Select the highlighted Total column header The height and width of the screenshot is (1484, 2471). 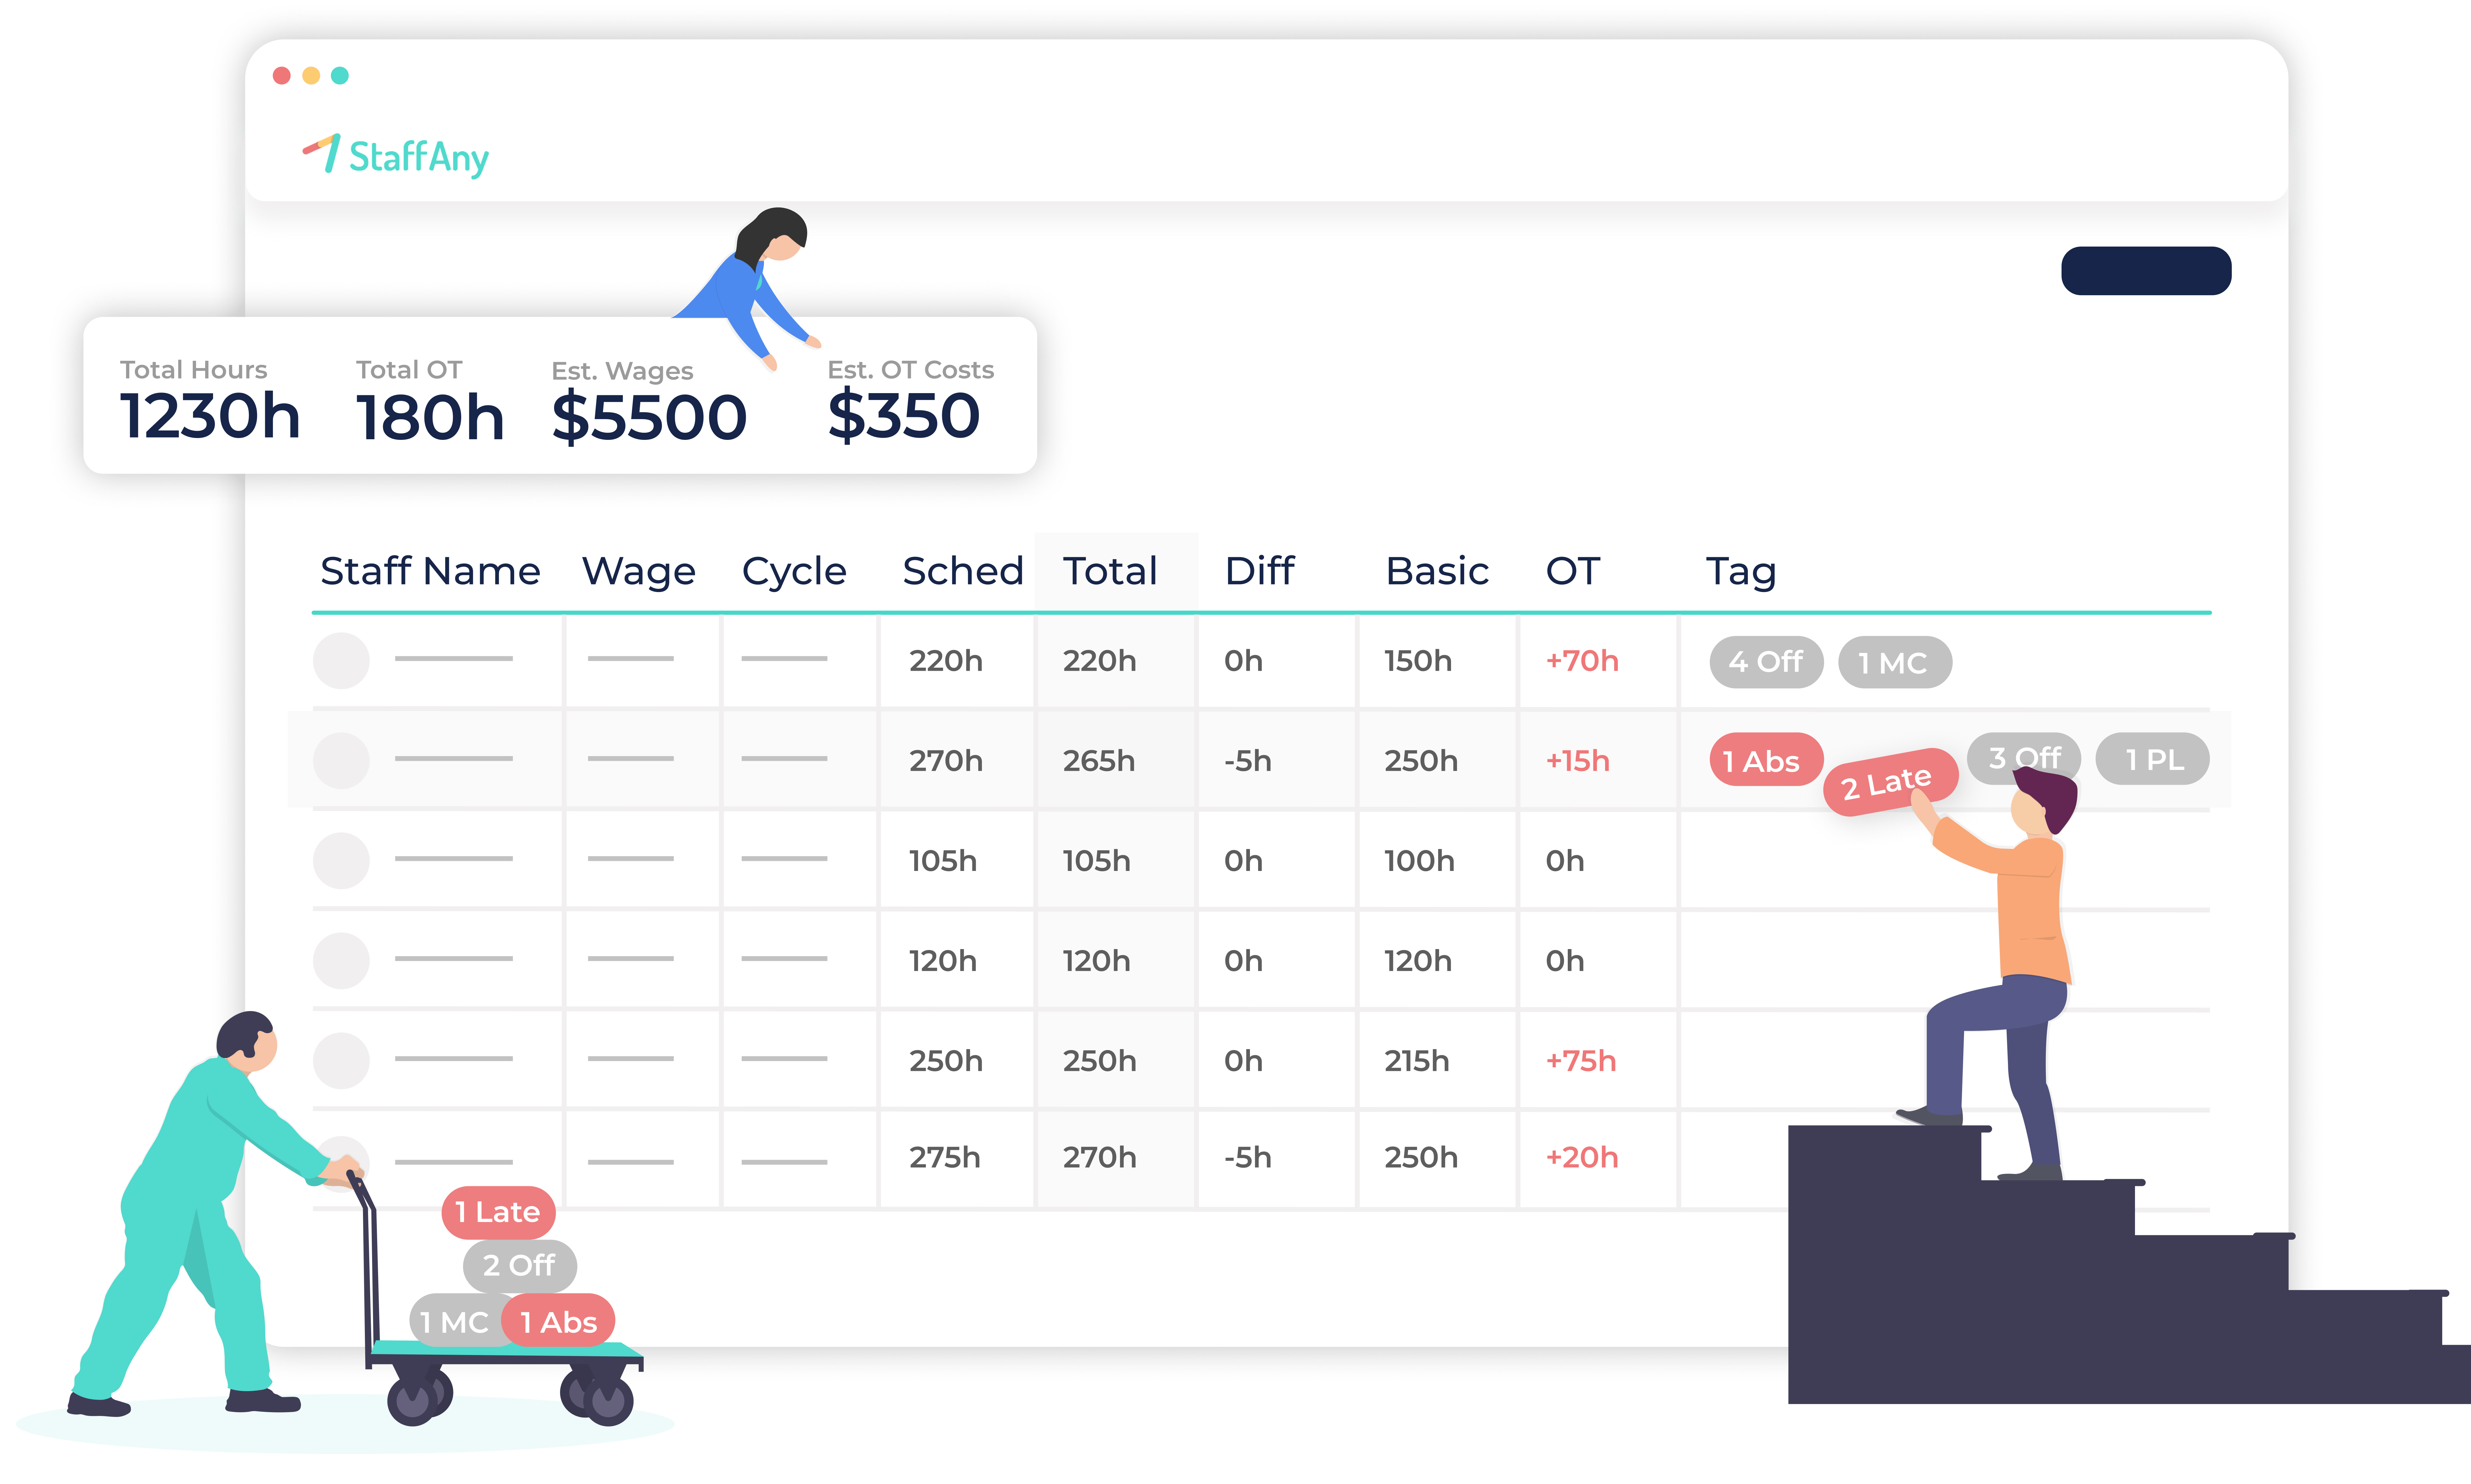point(1110,571)
